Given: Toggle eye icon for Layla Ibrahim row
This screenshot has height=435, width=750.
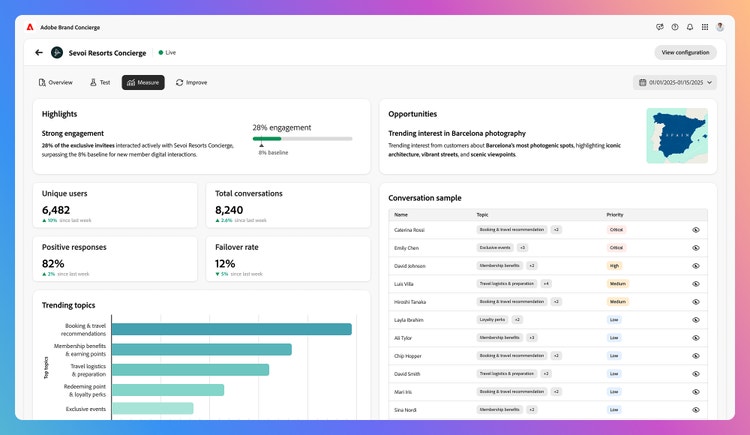Looking at the screenshot, I should [x=696, y=320].
